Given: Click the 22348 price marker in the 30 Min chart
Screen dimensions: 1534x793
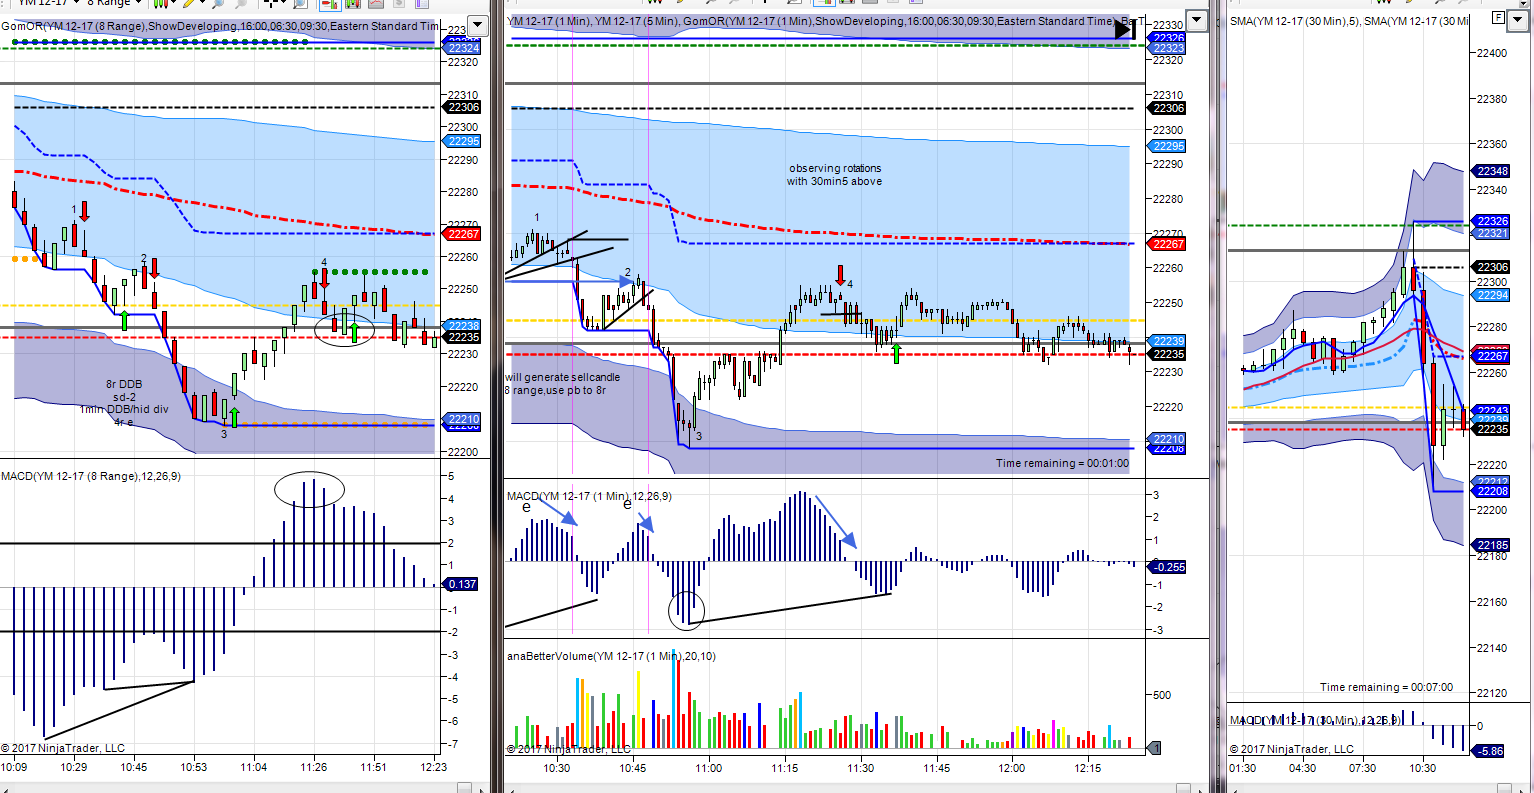Looking at the screenshot, I should click(1492, 171).
